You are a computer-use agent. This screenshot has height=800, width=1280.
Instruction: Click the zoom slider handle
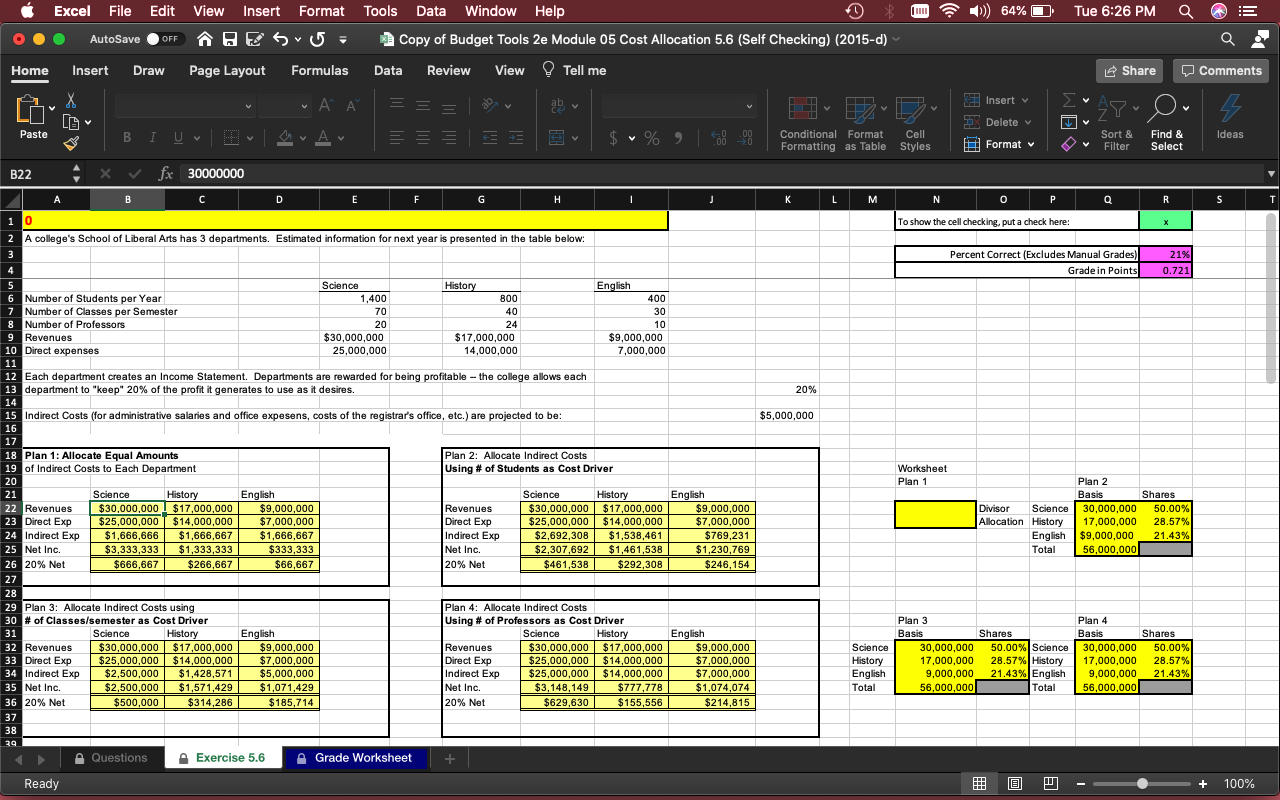1143,783
